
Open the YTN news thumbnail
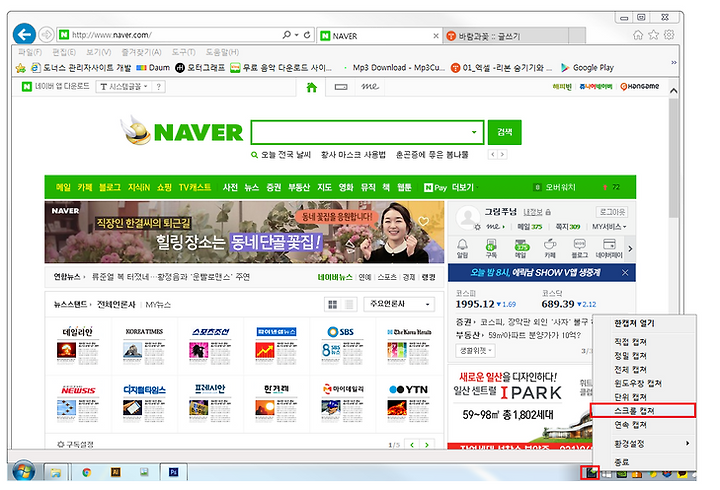409,402
